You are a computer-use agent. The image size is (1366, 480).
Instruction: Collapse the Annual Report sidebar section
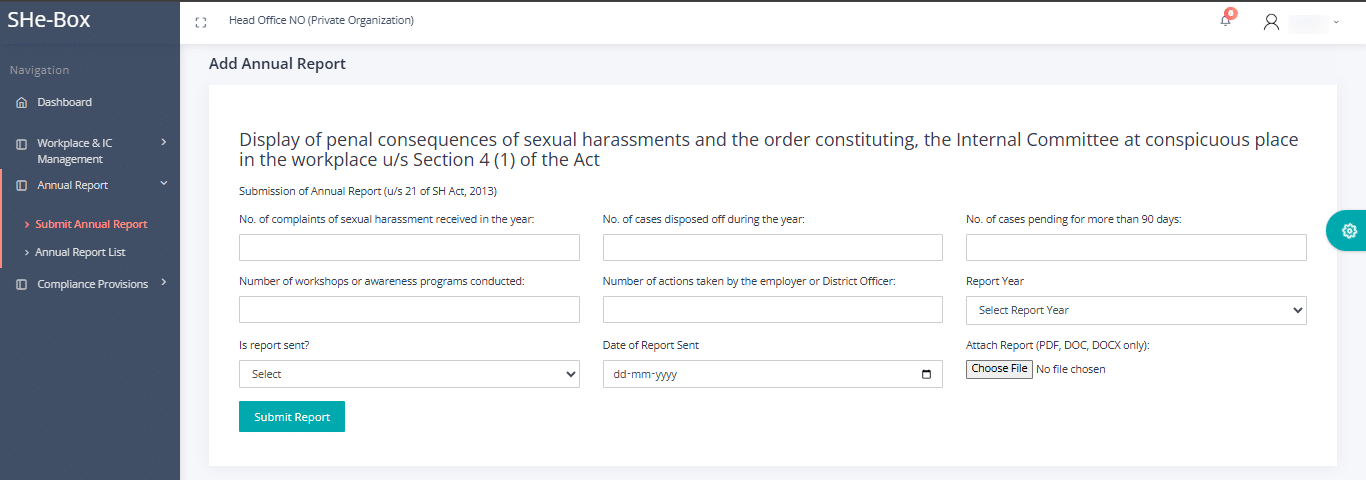[163, 184]
